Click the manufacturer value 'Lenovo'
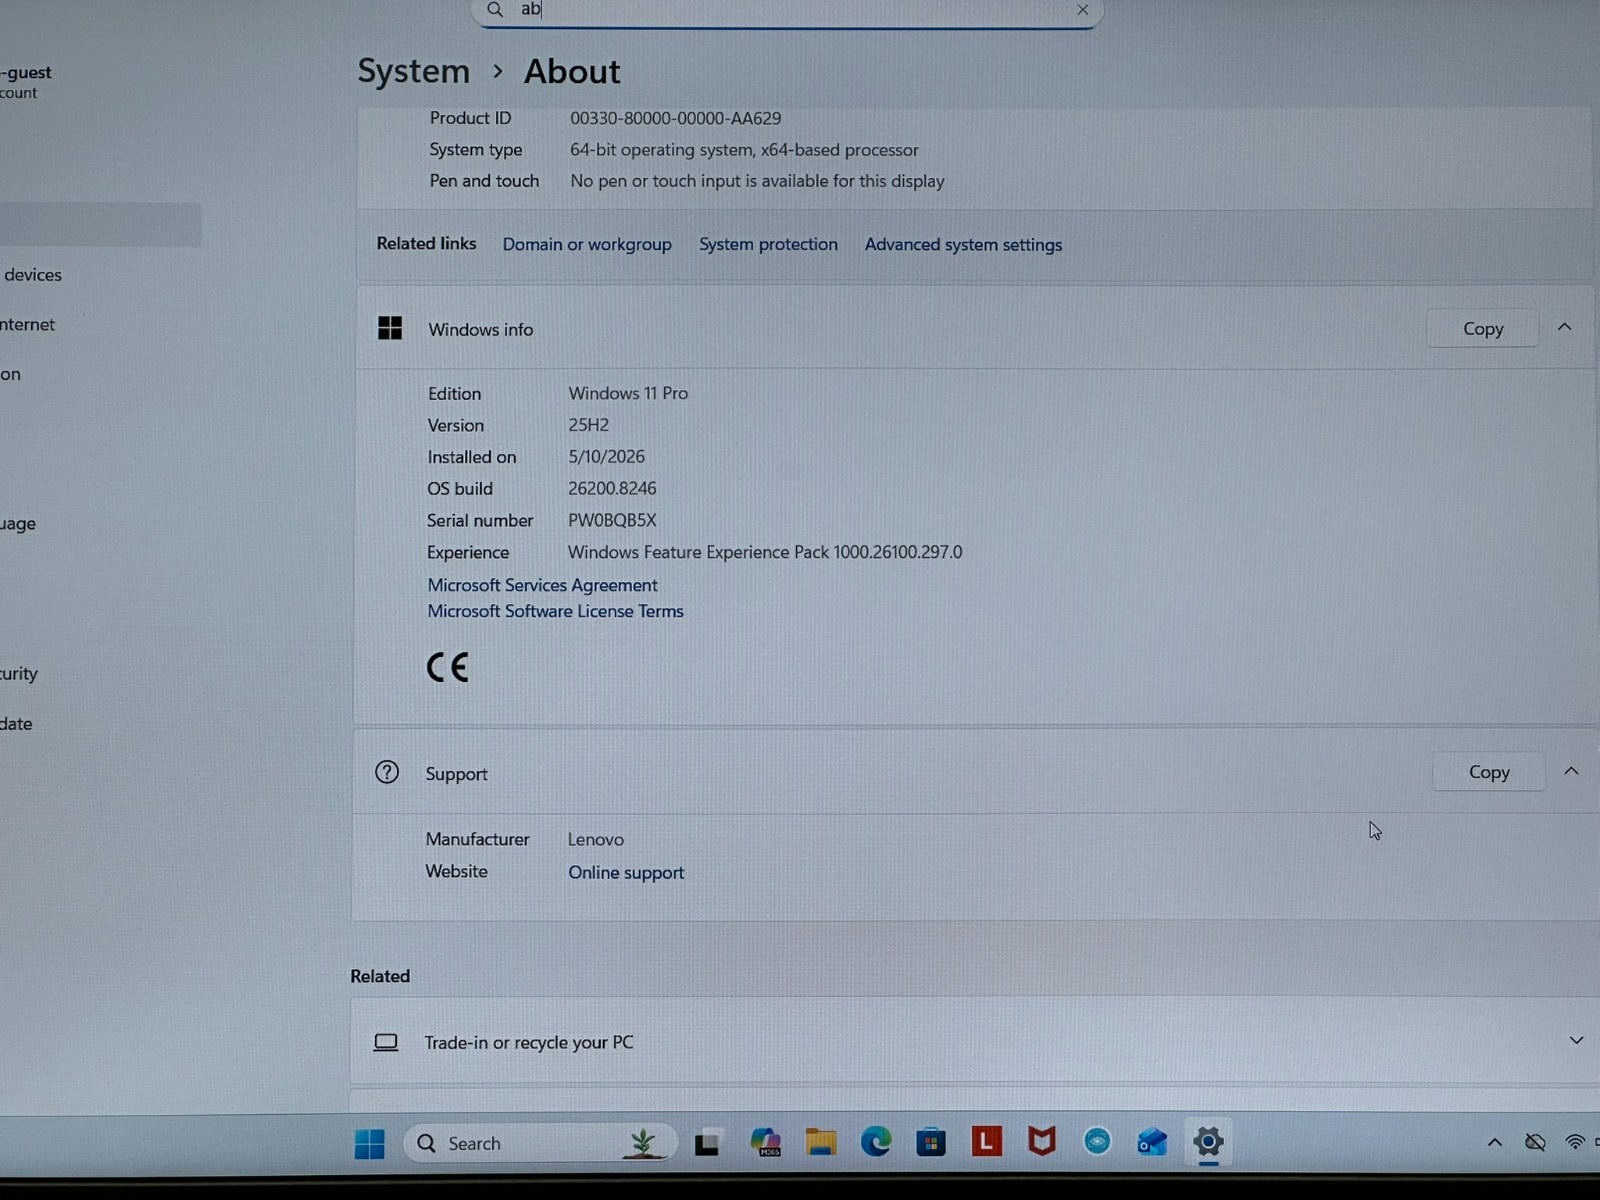 pos(596,840)
